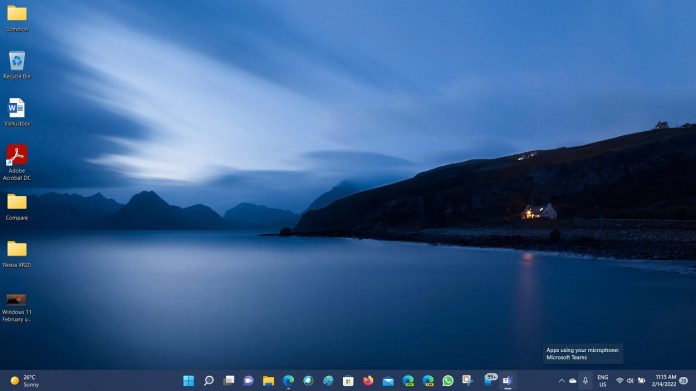
Task: Open Teams Chat icon on taskbar
Action: tap(249, 380)
